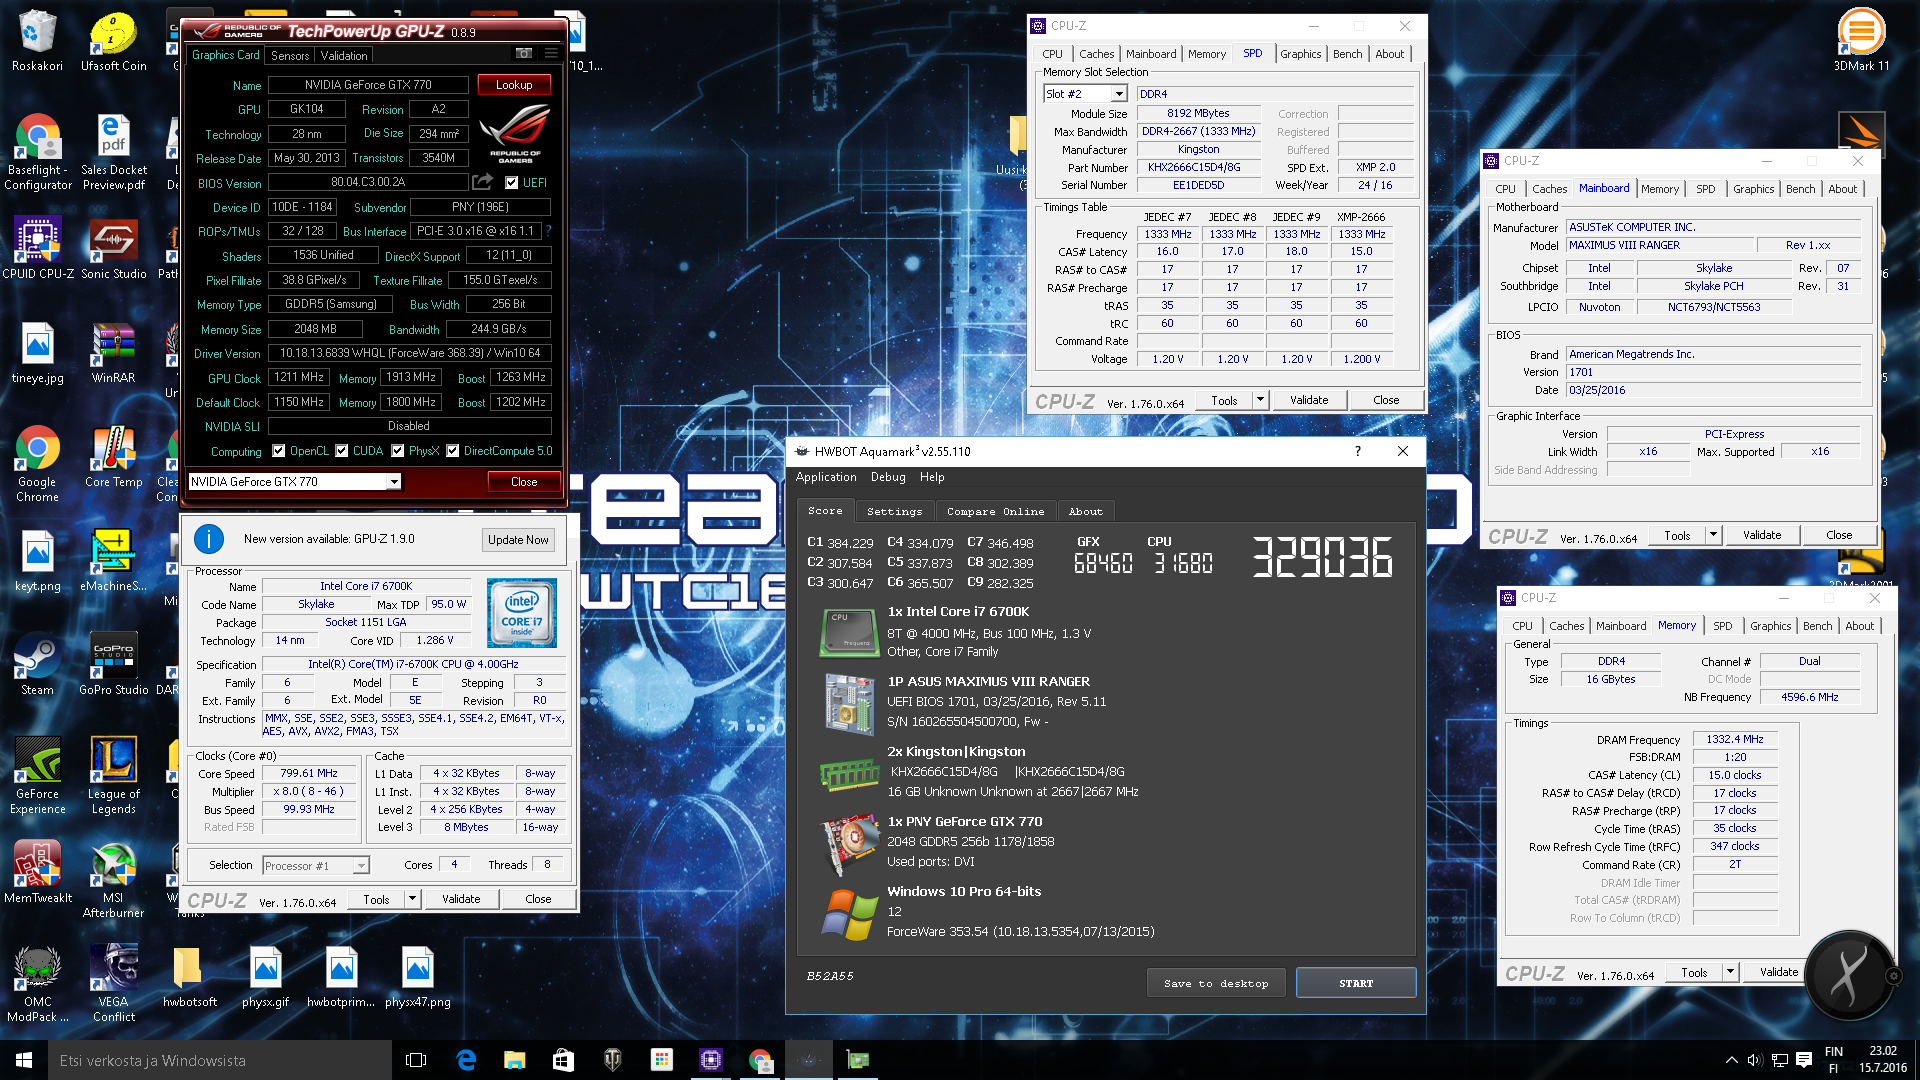Open volume control in system tray

(x=1755, y=1060)
